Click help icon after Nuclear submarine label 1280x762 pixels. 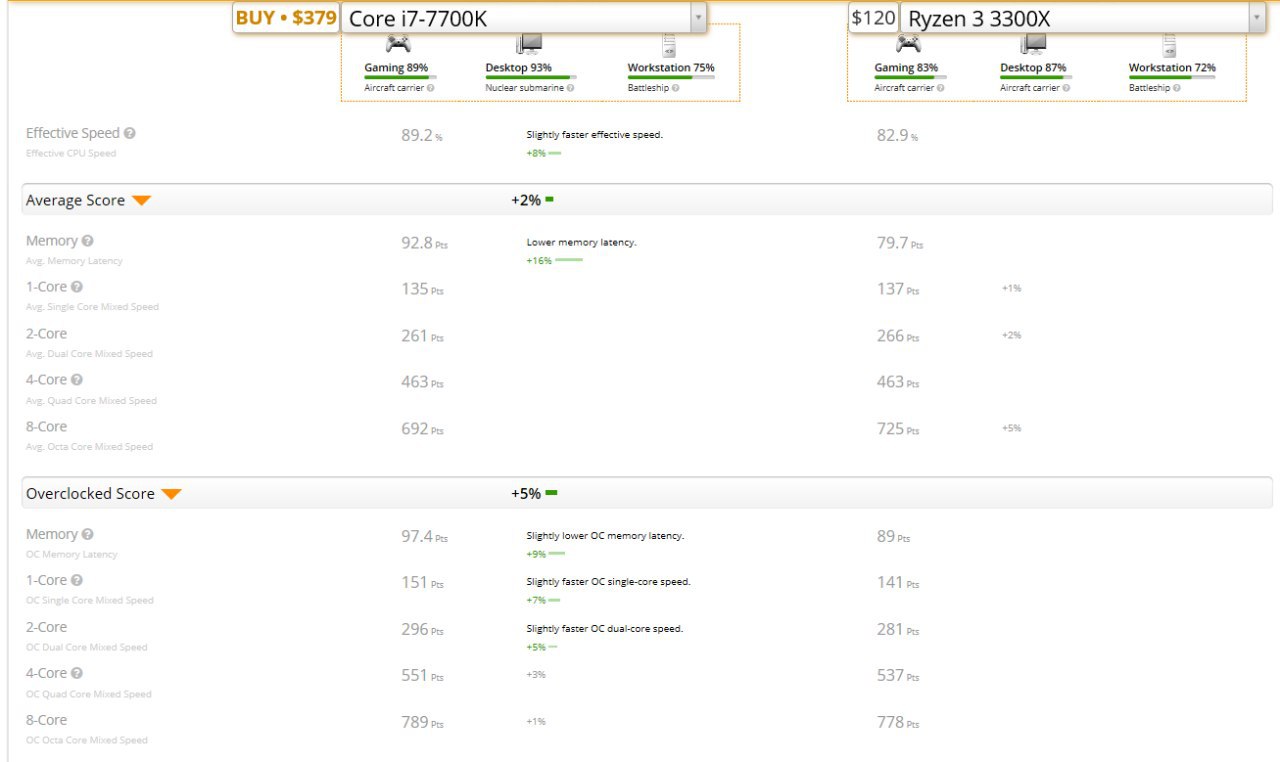point(572,88)
